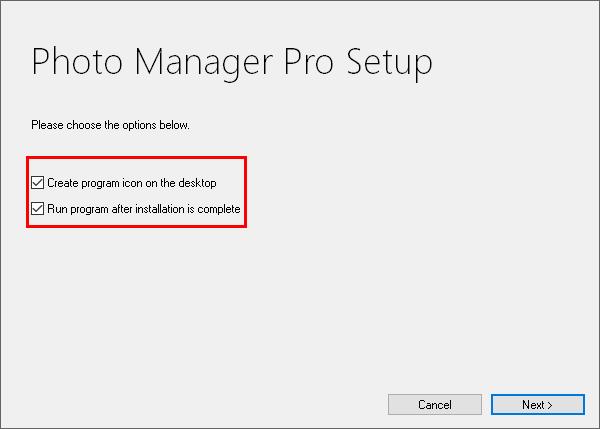Click the word "desktop" in the first option

point(196,183)
